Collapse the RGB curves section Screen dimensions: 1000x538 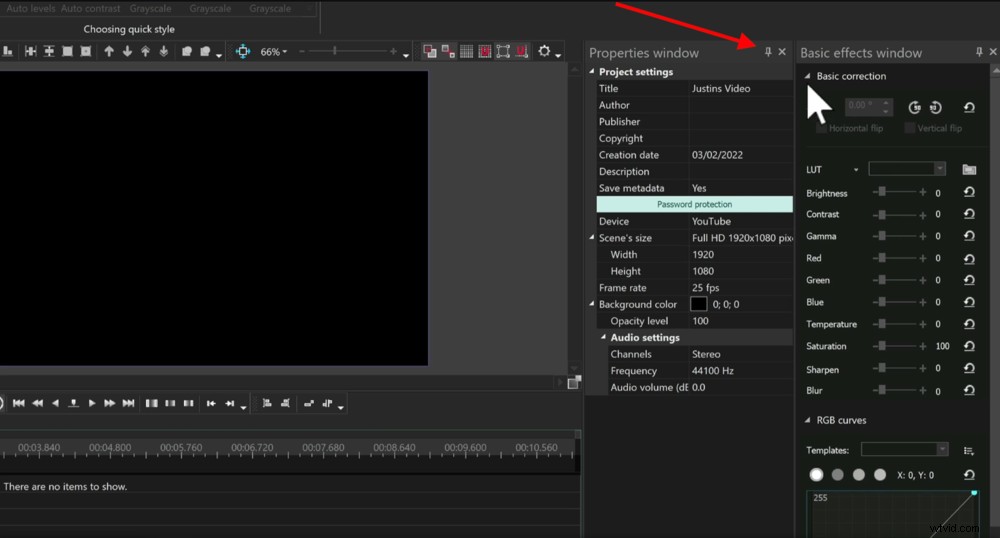(807, 420)
